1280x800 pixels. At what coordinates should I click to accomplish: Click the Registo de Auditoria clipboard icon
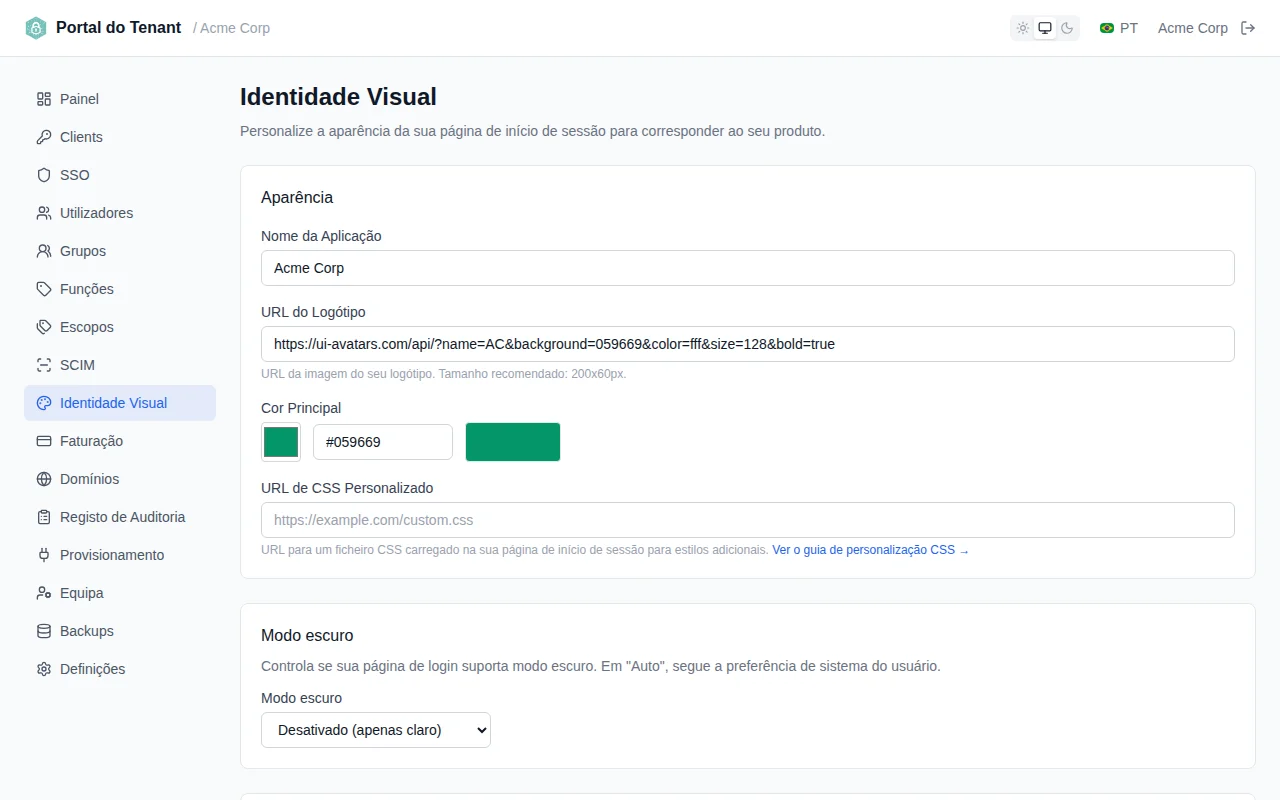point(44,517)
